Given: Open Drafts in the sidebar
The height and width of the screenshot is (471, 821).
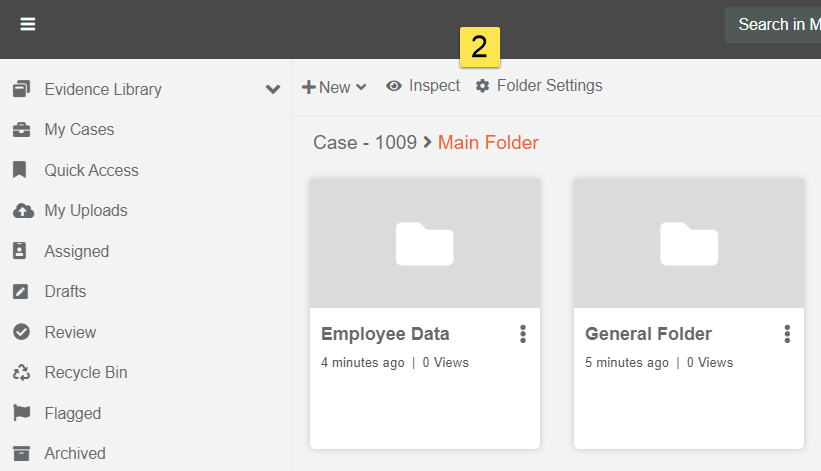Looking at the screenshot, I should click(65, 292).
